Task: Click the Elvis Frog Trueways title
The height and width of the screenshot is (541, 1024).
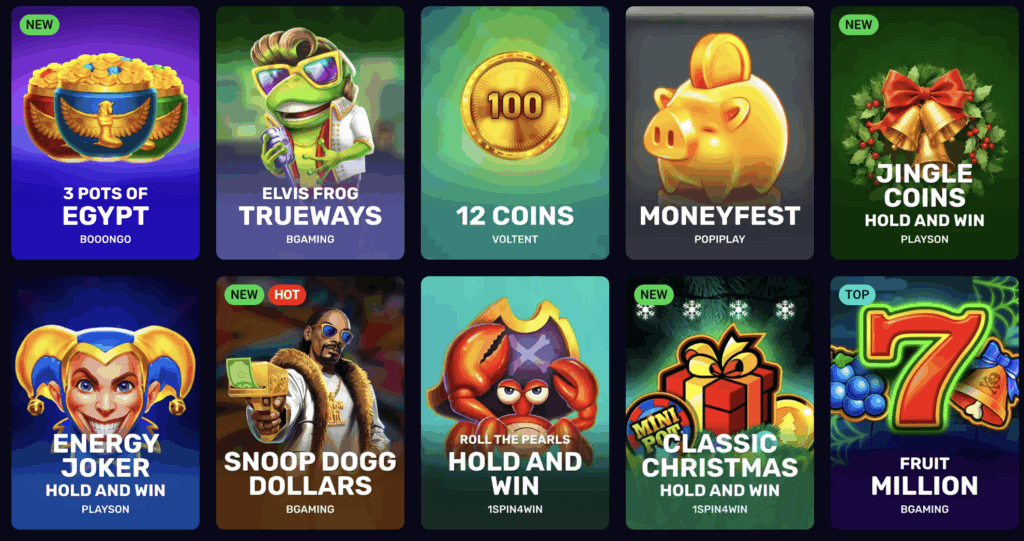Action: coord(310,208)
